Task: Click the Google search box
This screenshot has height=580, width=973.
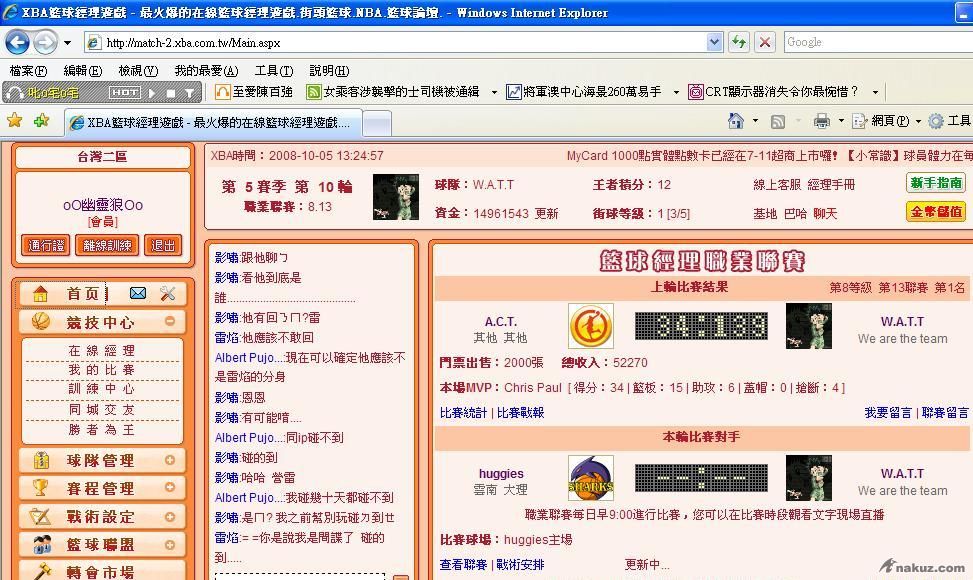Action: (x=878, y=42)
